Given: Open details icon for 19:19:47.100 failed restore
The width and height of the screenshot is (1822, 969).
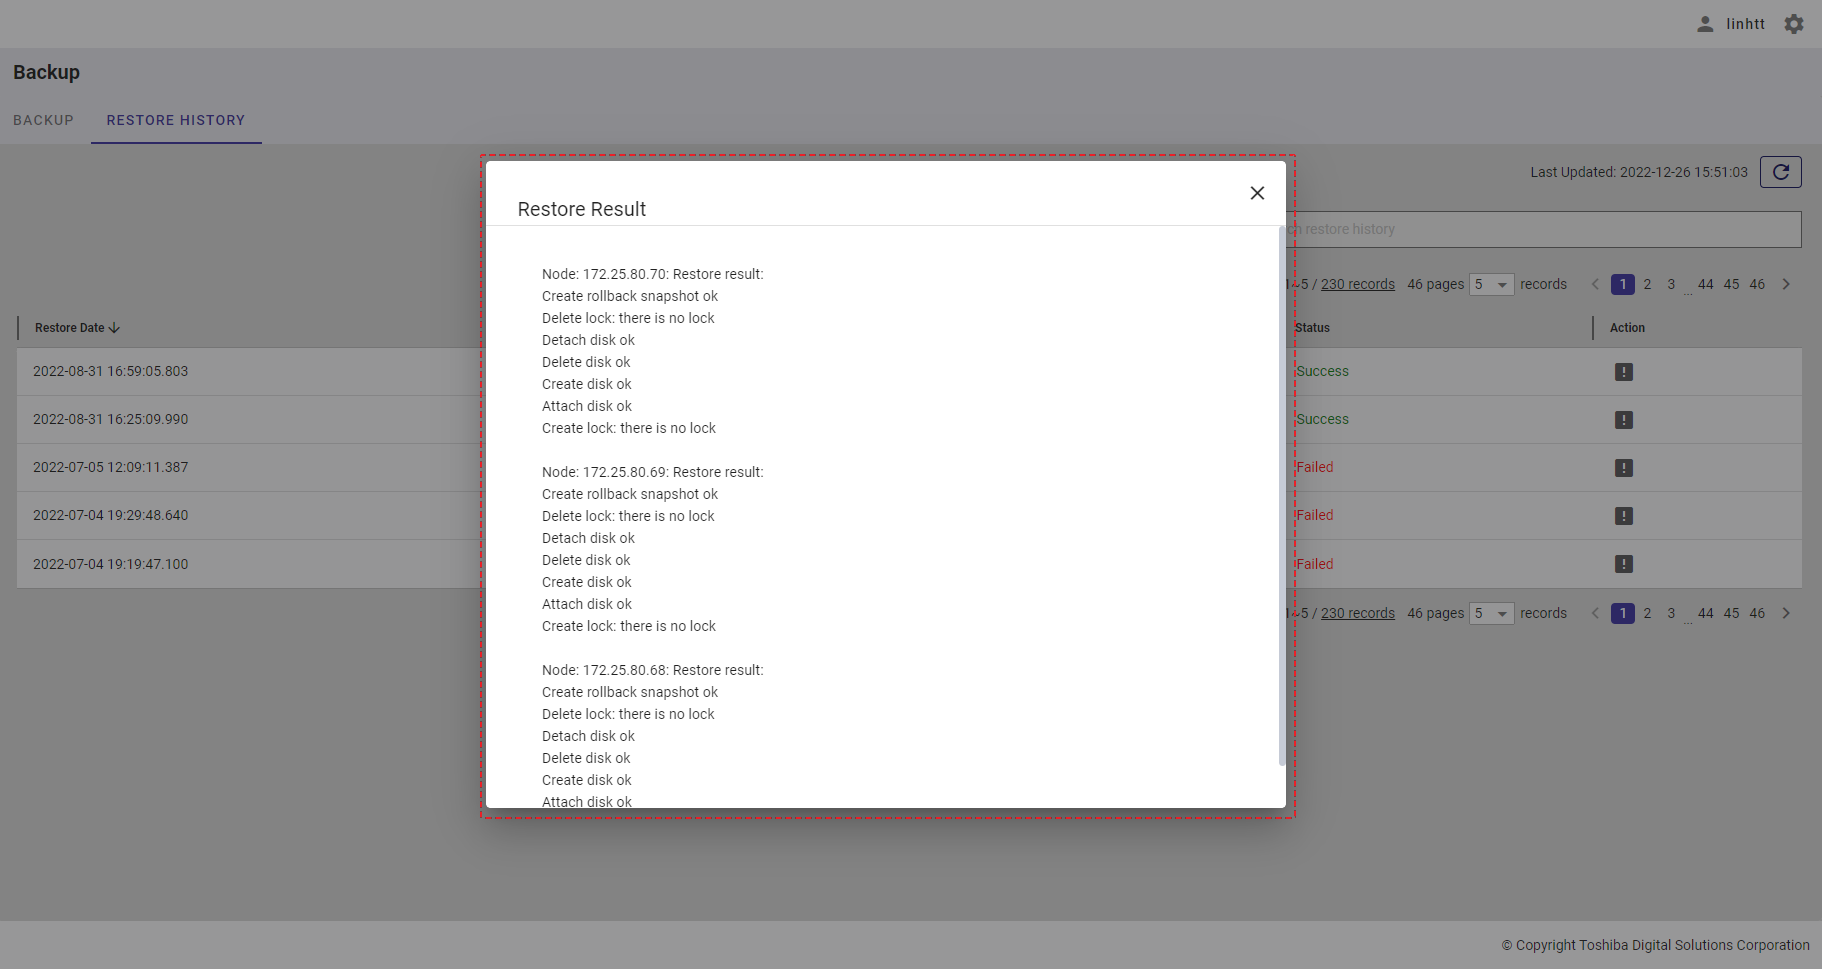Looking at the screenshot, I should coord(1623,564).
